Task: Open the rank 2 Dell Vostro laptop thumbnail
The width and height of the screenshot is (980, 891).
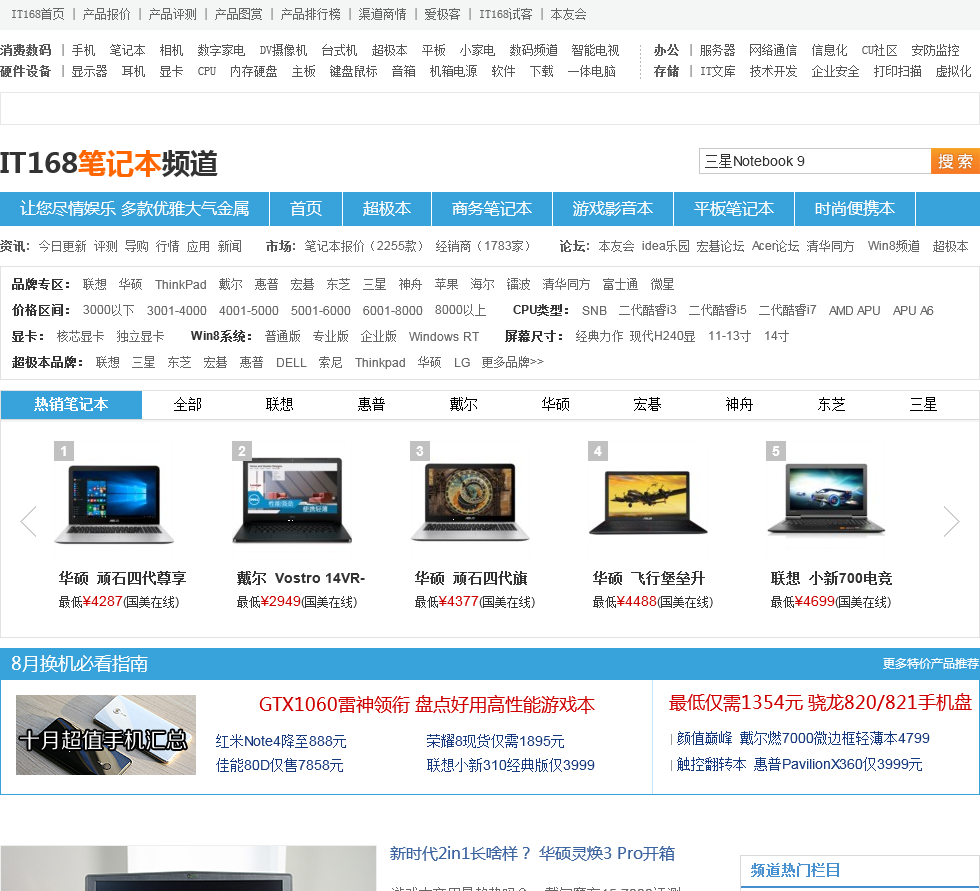Action: point(292,500)
